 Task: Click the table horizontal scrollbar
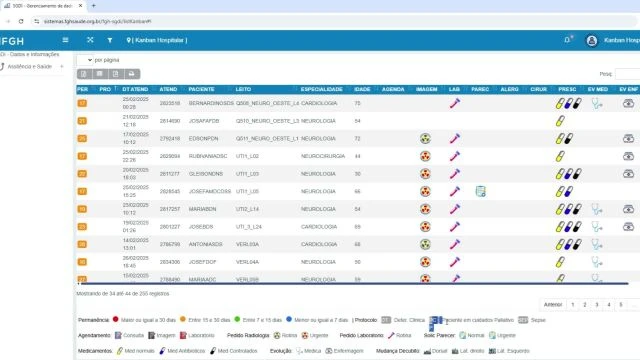point(353,283)
